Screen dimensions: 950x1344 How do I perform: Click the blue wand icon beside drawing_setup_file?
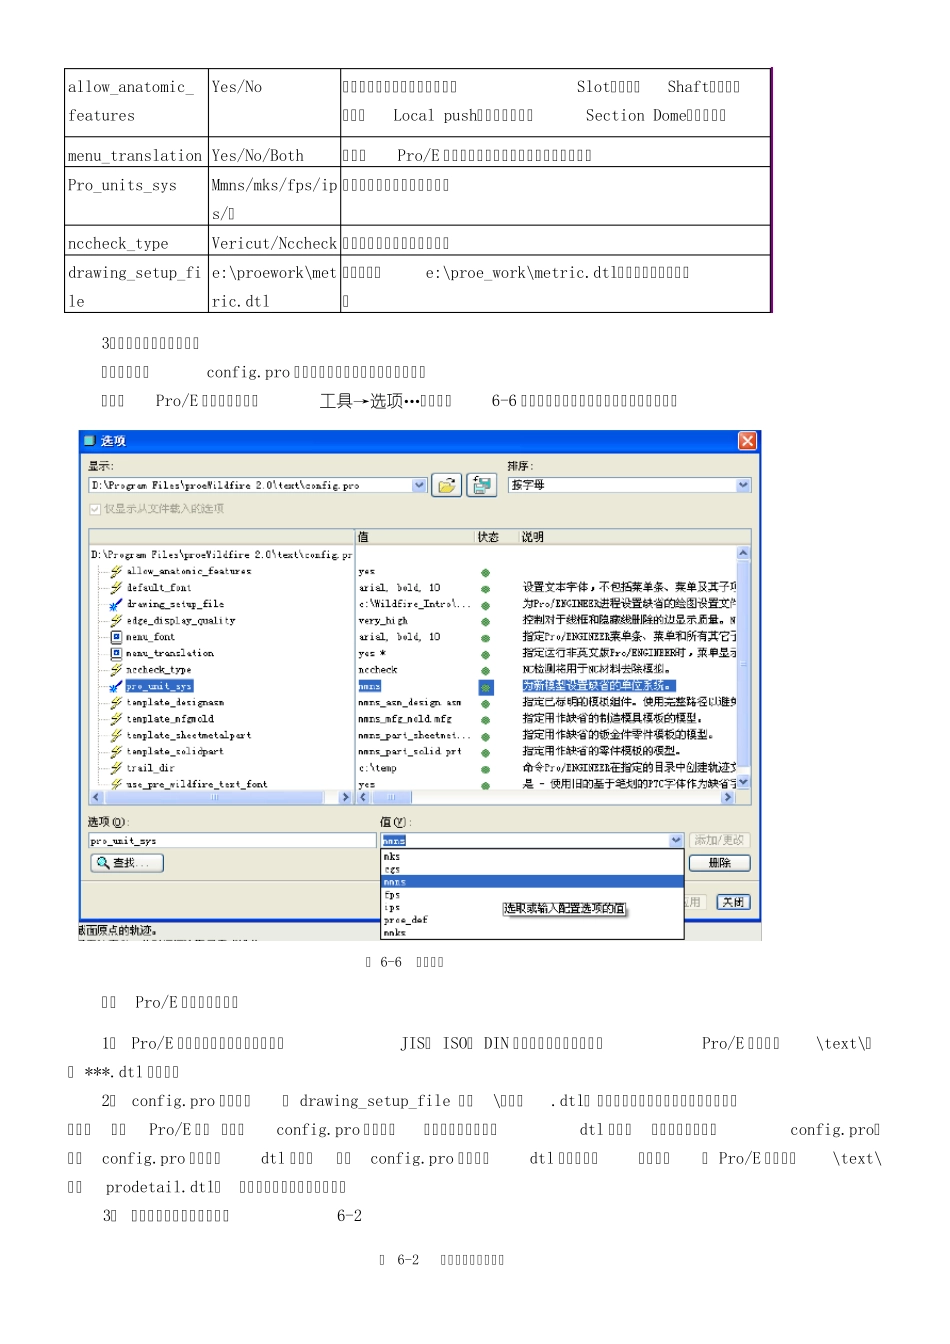click(x=116, y=604)
